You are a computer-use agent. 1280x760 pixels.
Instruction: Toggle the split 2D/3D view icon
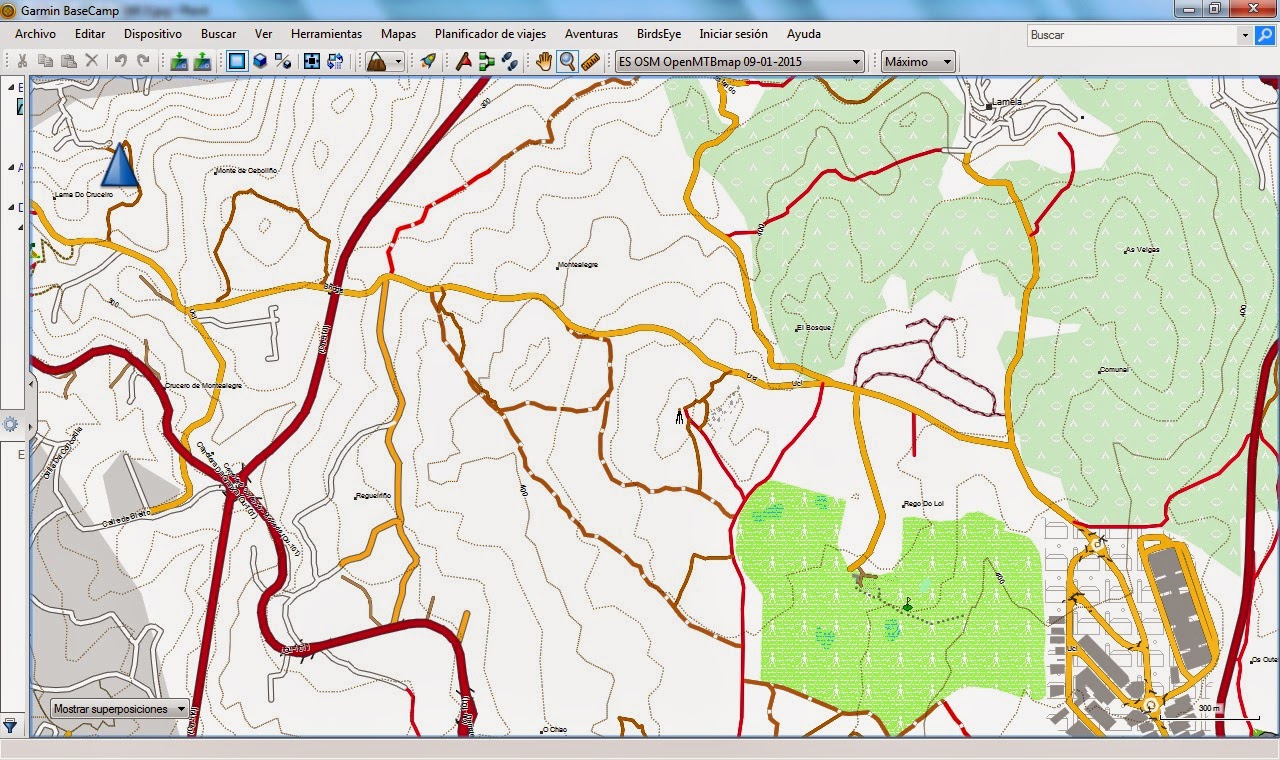[x=283, y=61]
